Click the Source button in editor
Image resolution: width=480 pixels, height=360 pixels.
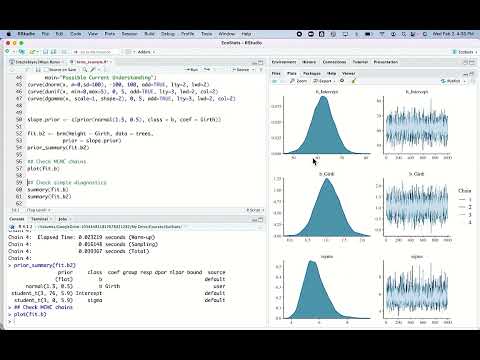click(241, 70)
